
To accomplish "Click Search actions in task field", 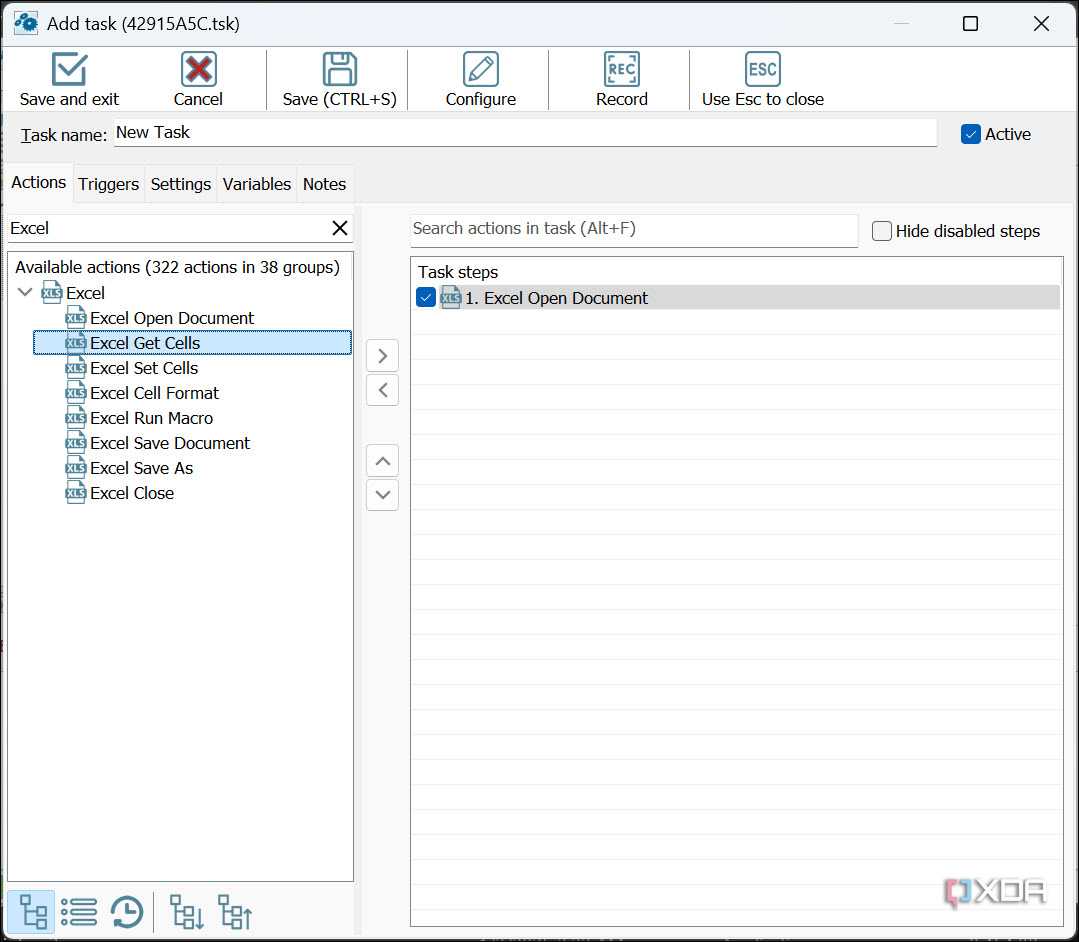I will tap(634, 229).
